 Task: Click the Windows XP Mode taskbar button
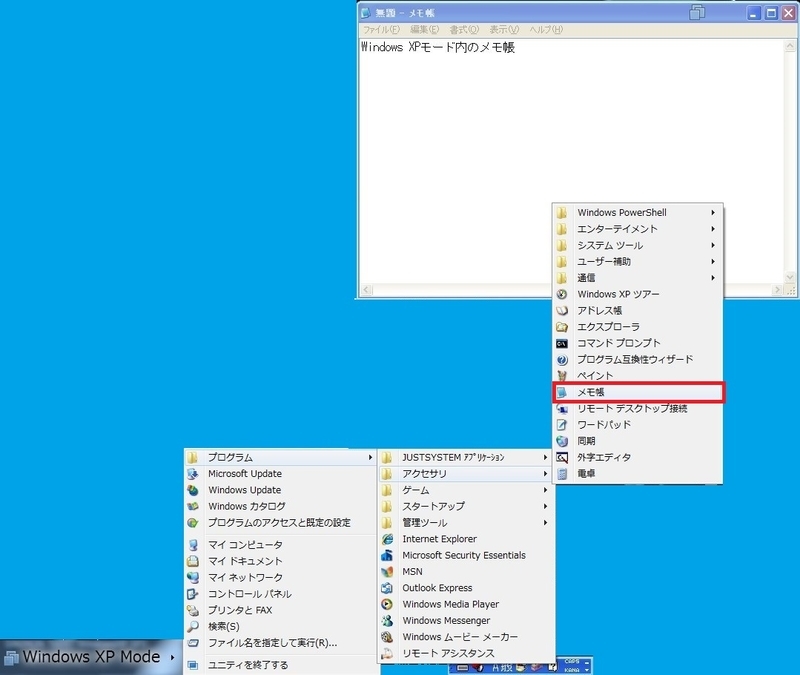click(91, 657)
